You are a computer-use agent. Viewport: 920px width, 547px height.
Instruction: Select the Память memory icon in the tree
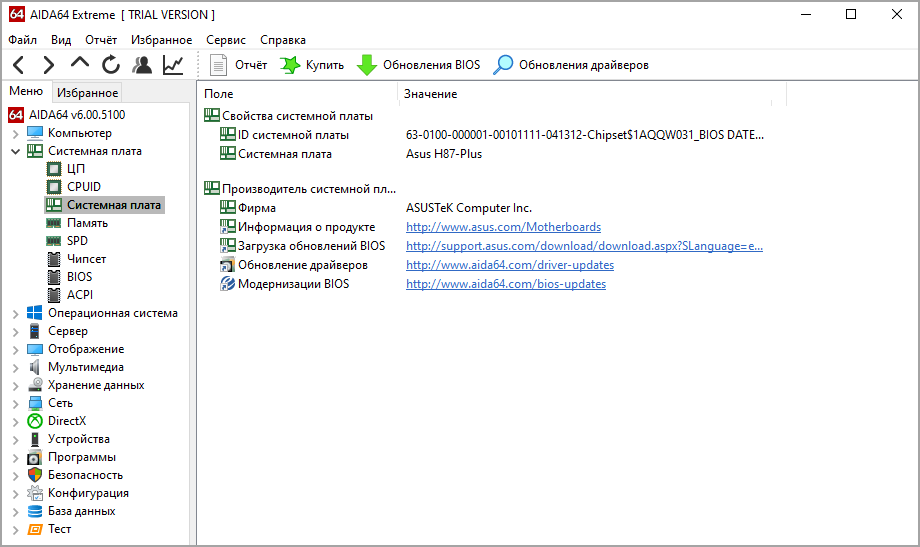click(54, 223)
